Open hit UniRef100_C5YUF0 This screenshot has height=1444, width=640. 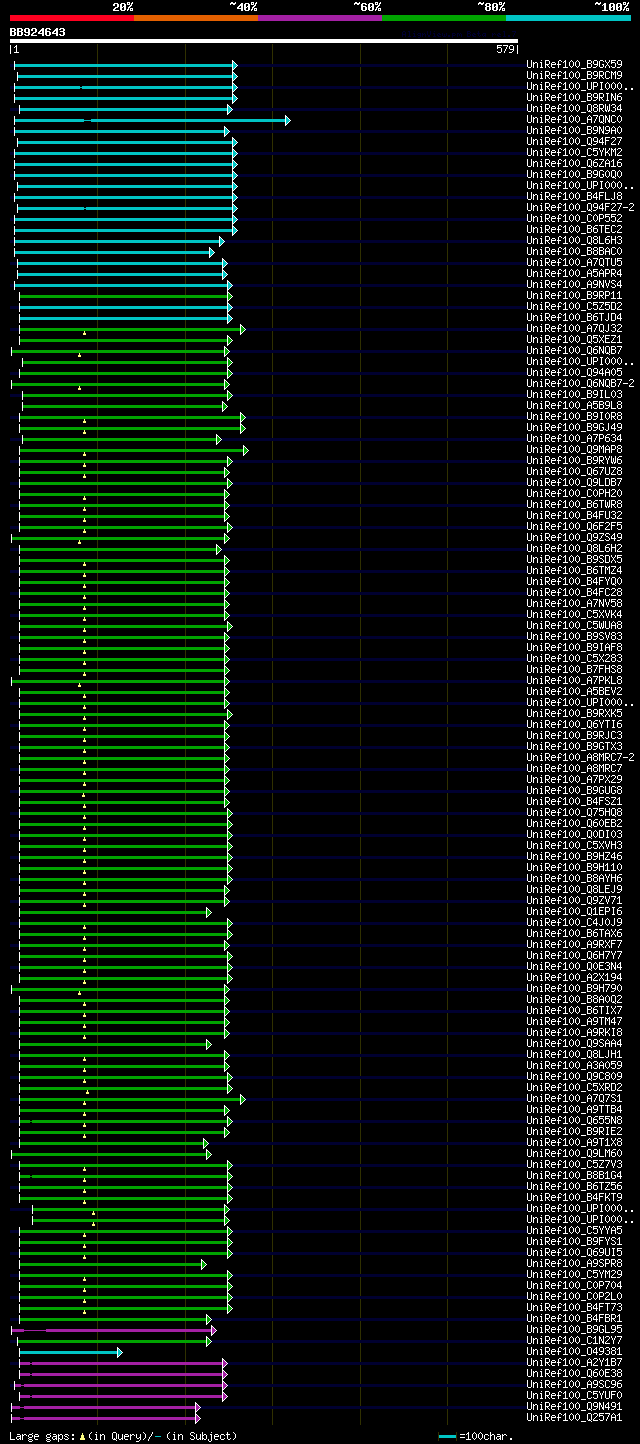pos(575,1395)
